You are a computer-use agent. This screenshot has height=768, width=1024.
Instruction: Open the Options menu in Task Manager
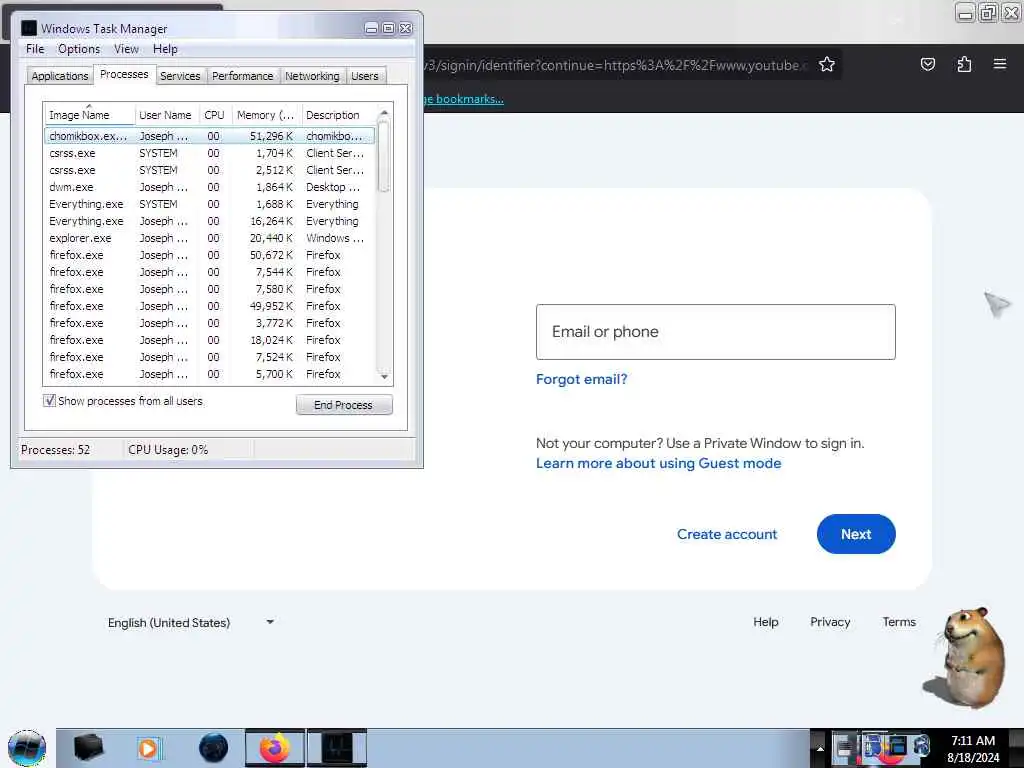point(79,49)
